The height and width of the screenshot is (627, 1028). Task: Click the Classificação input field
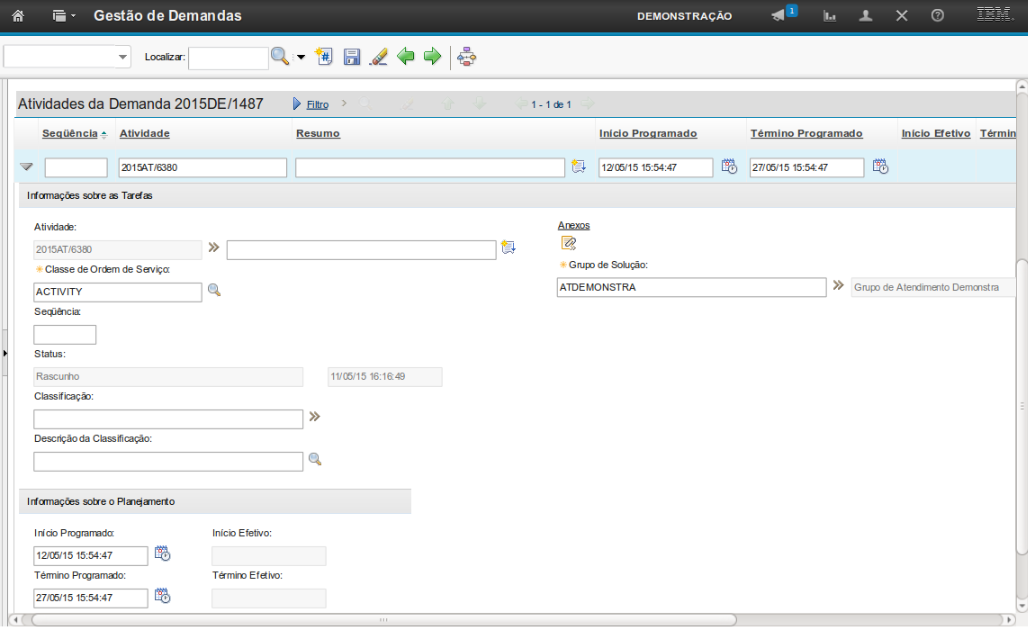[168, 419]
